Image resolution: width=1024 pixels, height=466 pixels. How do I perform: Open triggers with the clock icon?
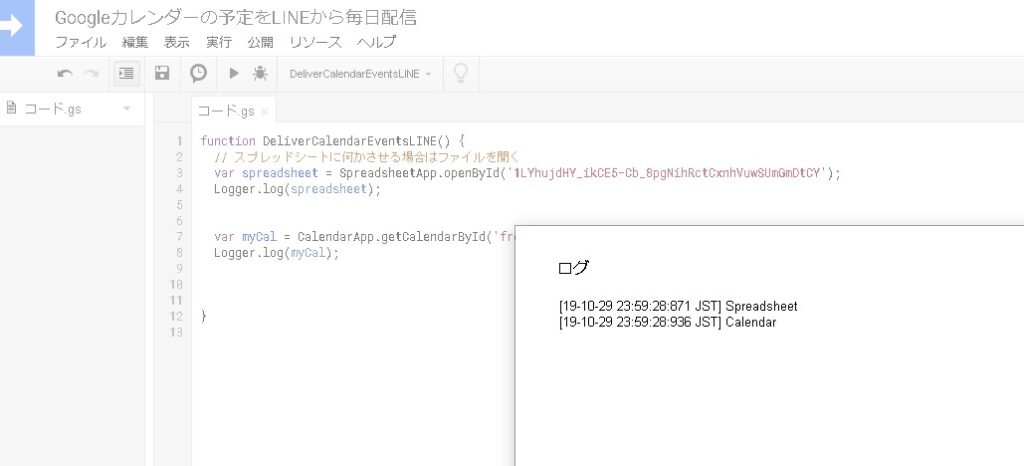[198, 73]
